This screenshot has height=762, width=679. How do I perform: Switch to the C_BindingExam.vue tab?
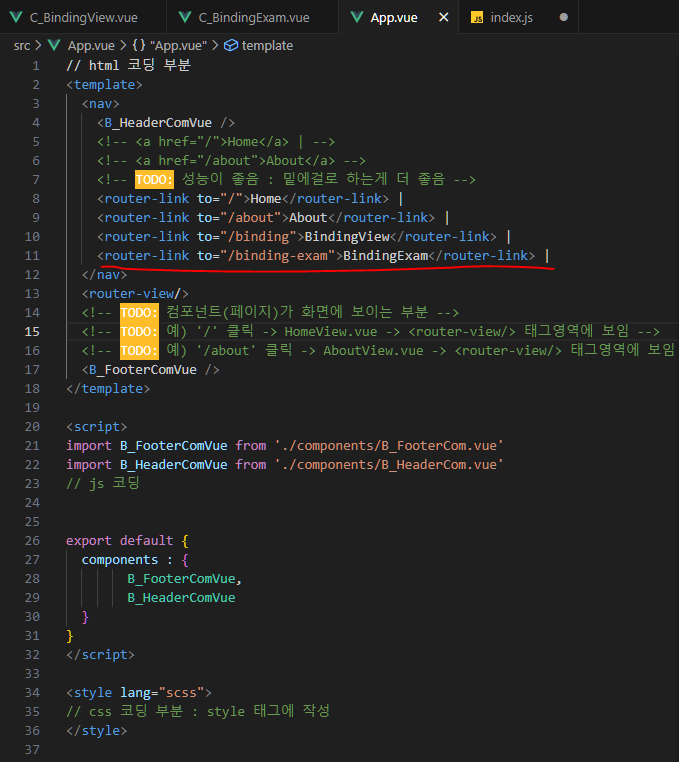pos(253,17)
